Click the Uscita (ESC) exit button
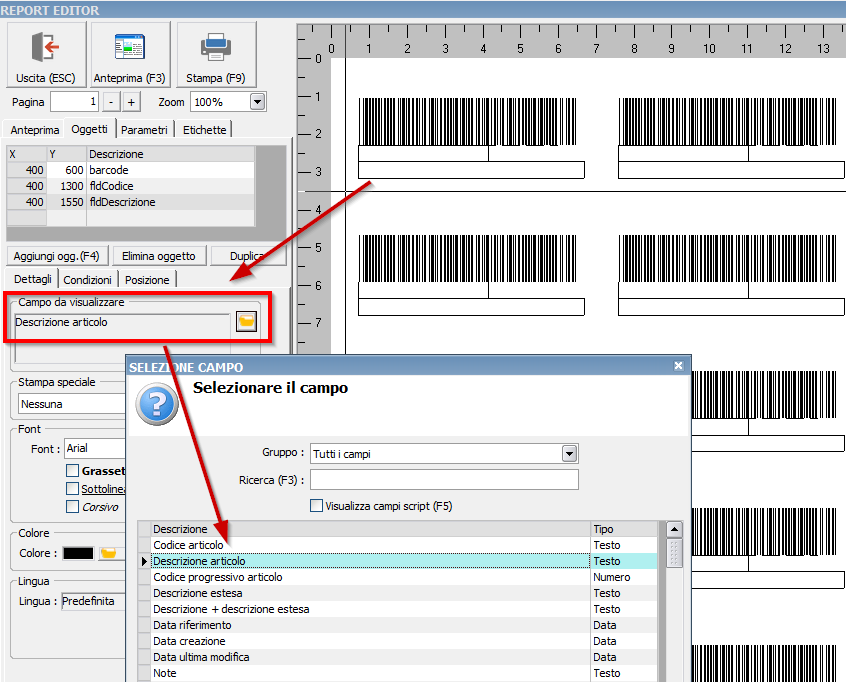 click(46, 54)
